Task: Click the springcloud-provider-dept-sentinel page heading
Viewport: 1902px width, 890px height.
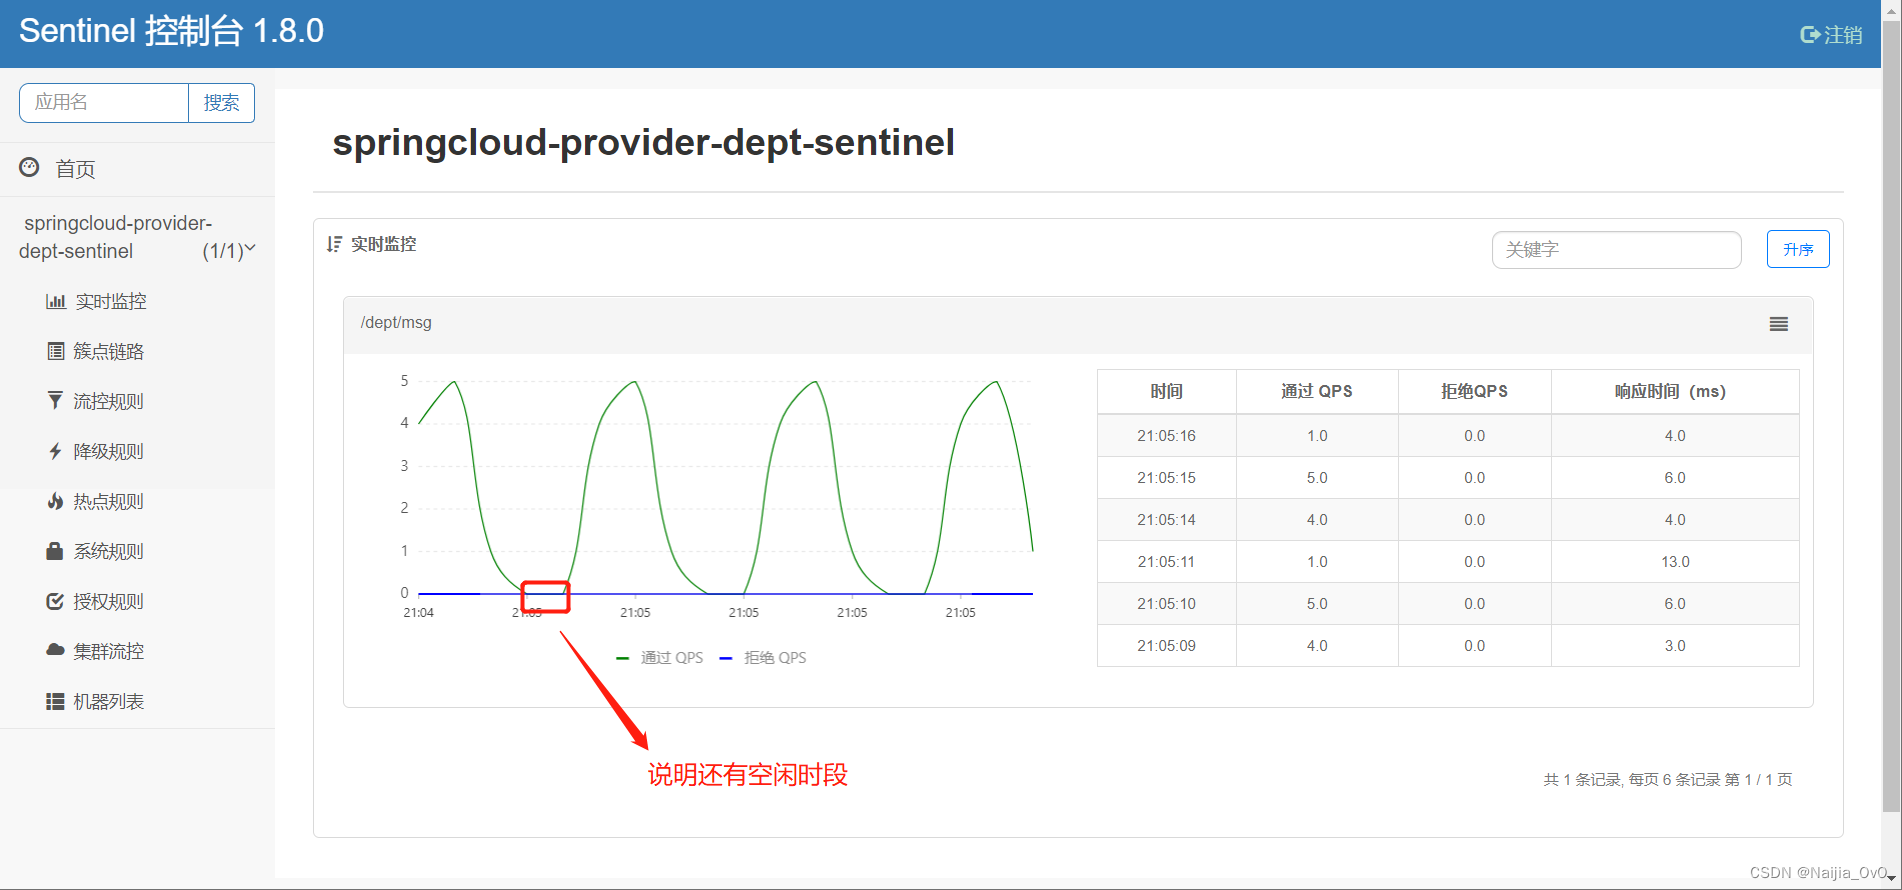Action: 643,142
